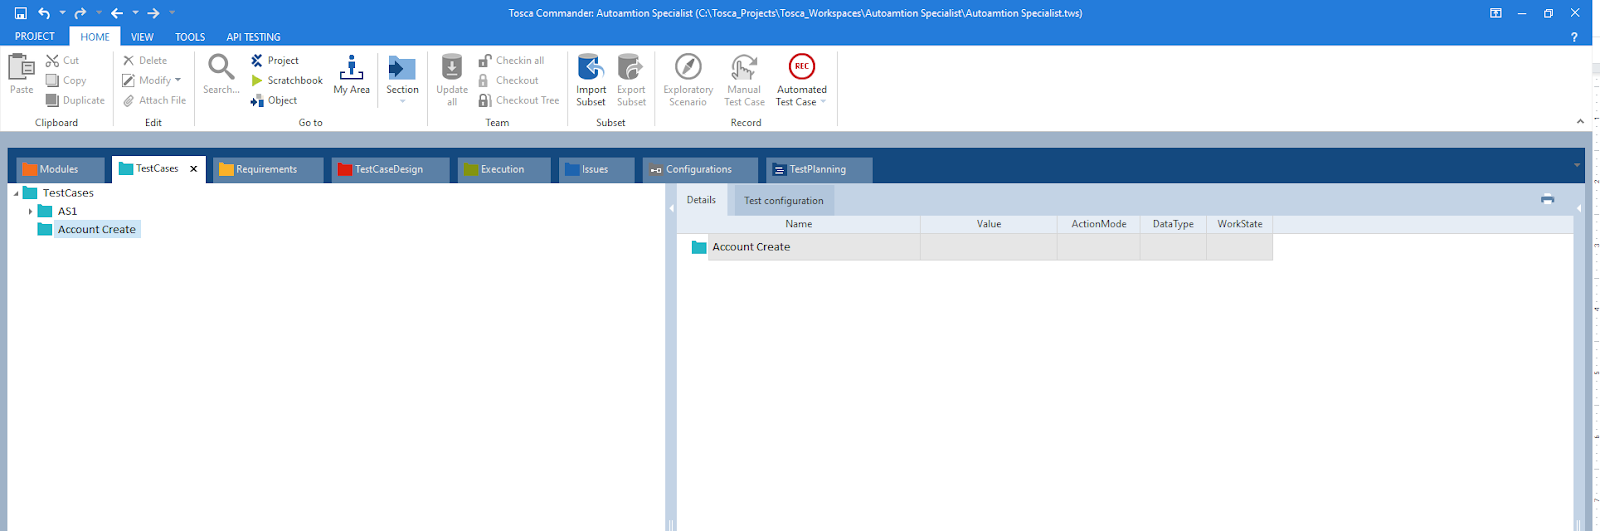The width and height of the screenshot is (1600, 531).
Task: Click the Checkout button
Action: [508, 80]
